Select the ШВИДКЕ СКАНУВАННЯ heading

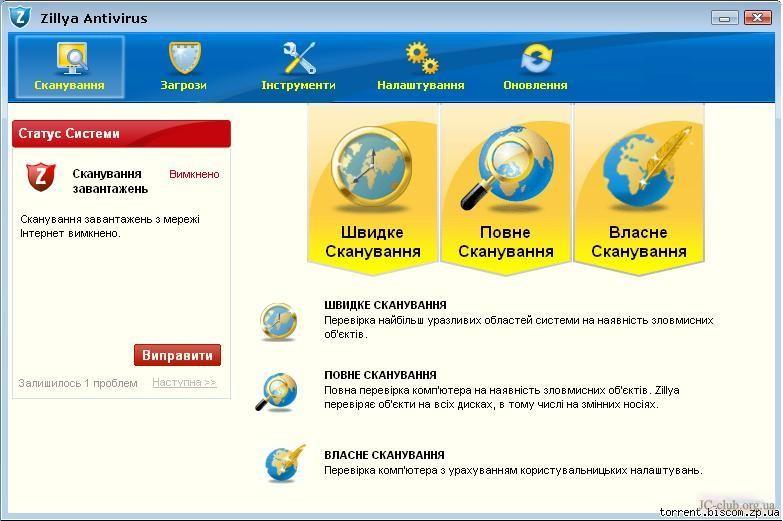[385, 305]
